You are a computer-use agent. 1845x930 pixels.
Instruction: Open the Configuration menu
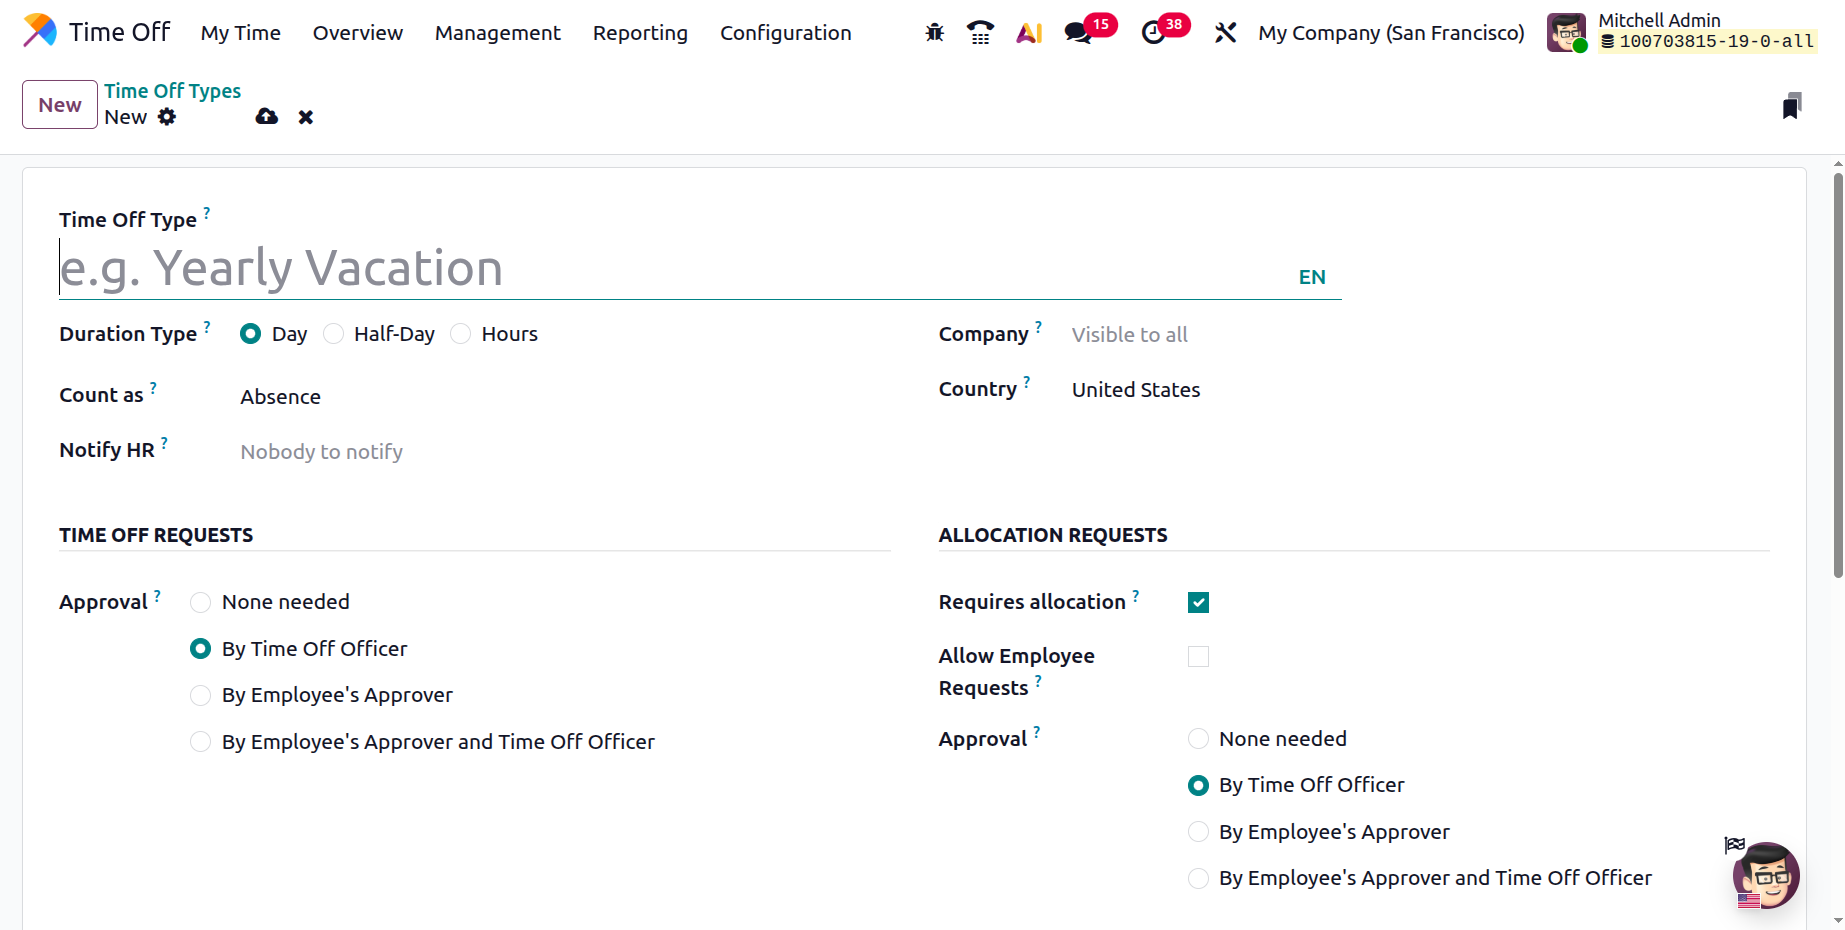[x=785, y=33]
